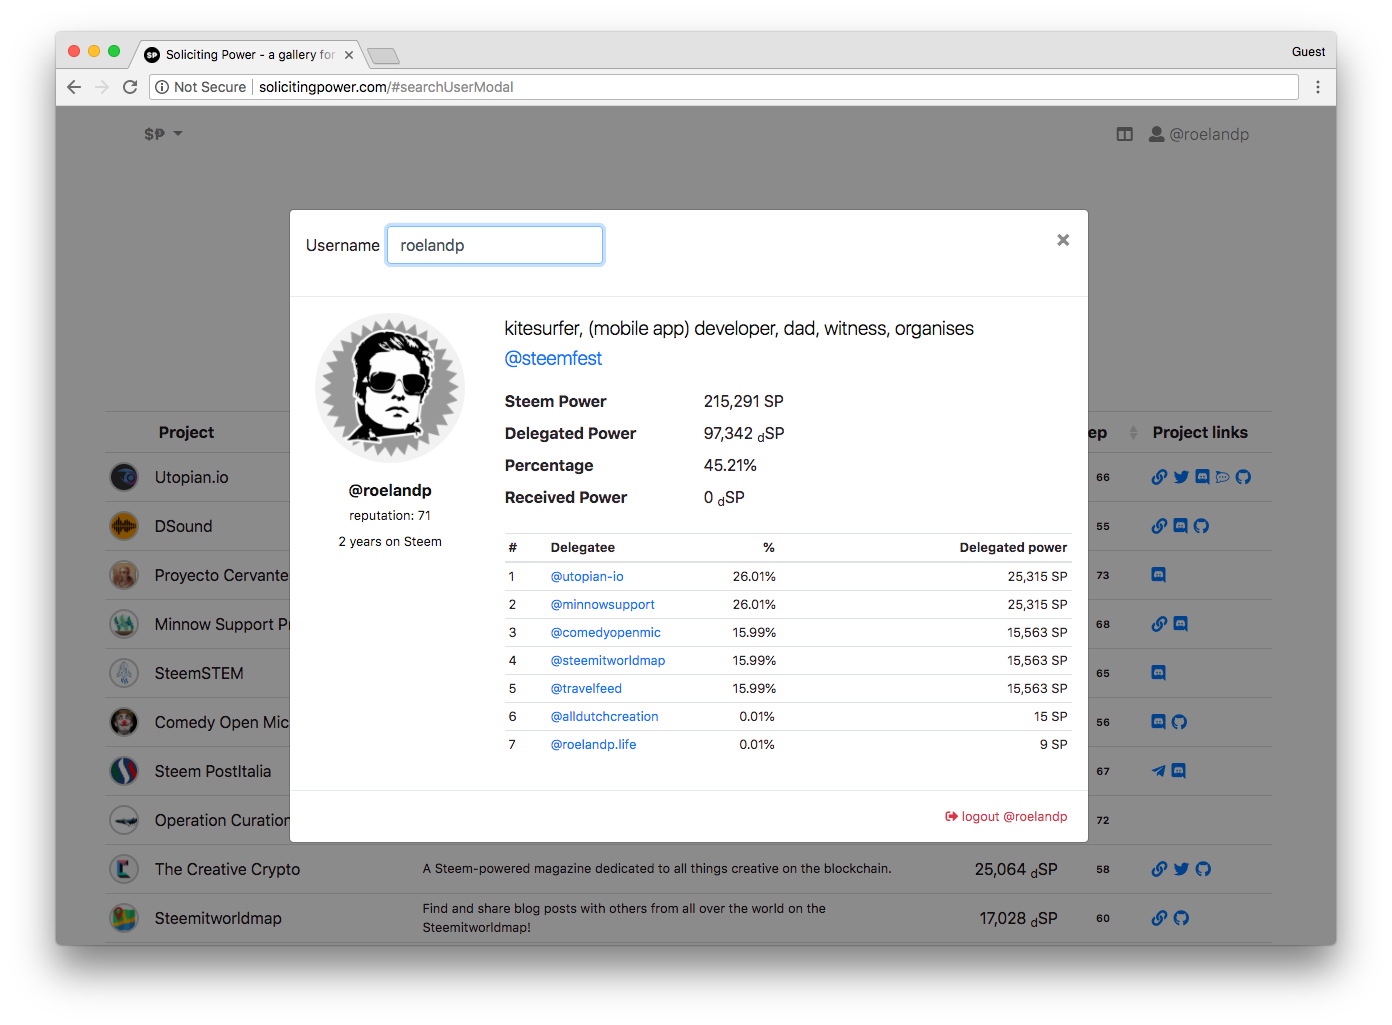Image resolution: width=1392 pixels, height=1025 pixels.
Task: Open the Discord icon for Steem PostItalia
Action: pyautogui.click(x=1178, y=771)
